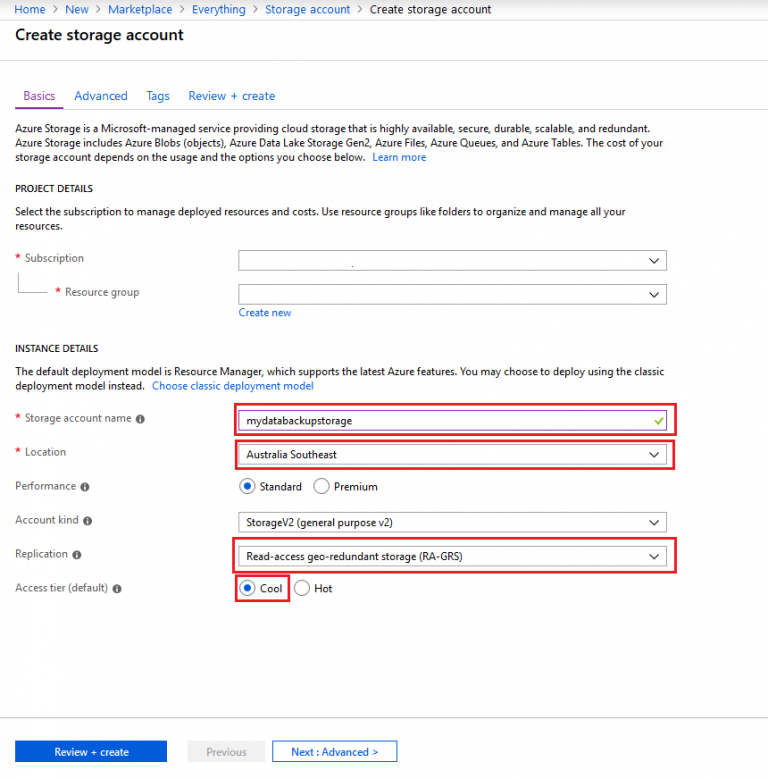The height and width of the screenshot is (779, 768).
Task: Open the Learn more link
Action: click(x=399, y=157)
